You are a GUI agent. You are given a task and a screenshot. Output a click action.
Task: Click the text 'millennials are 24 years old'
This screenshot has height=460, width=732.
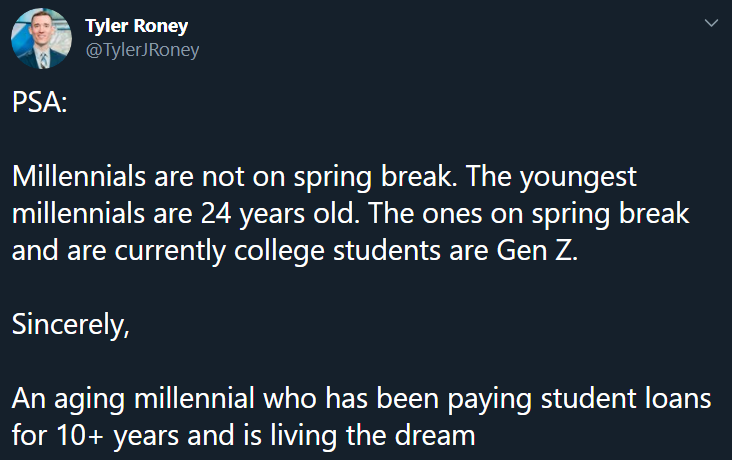(186, 214)
